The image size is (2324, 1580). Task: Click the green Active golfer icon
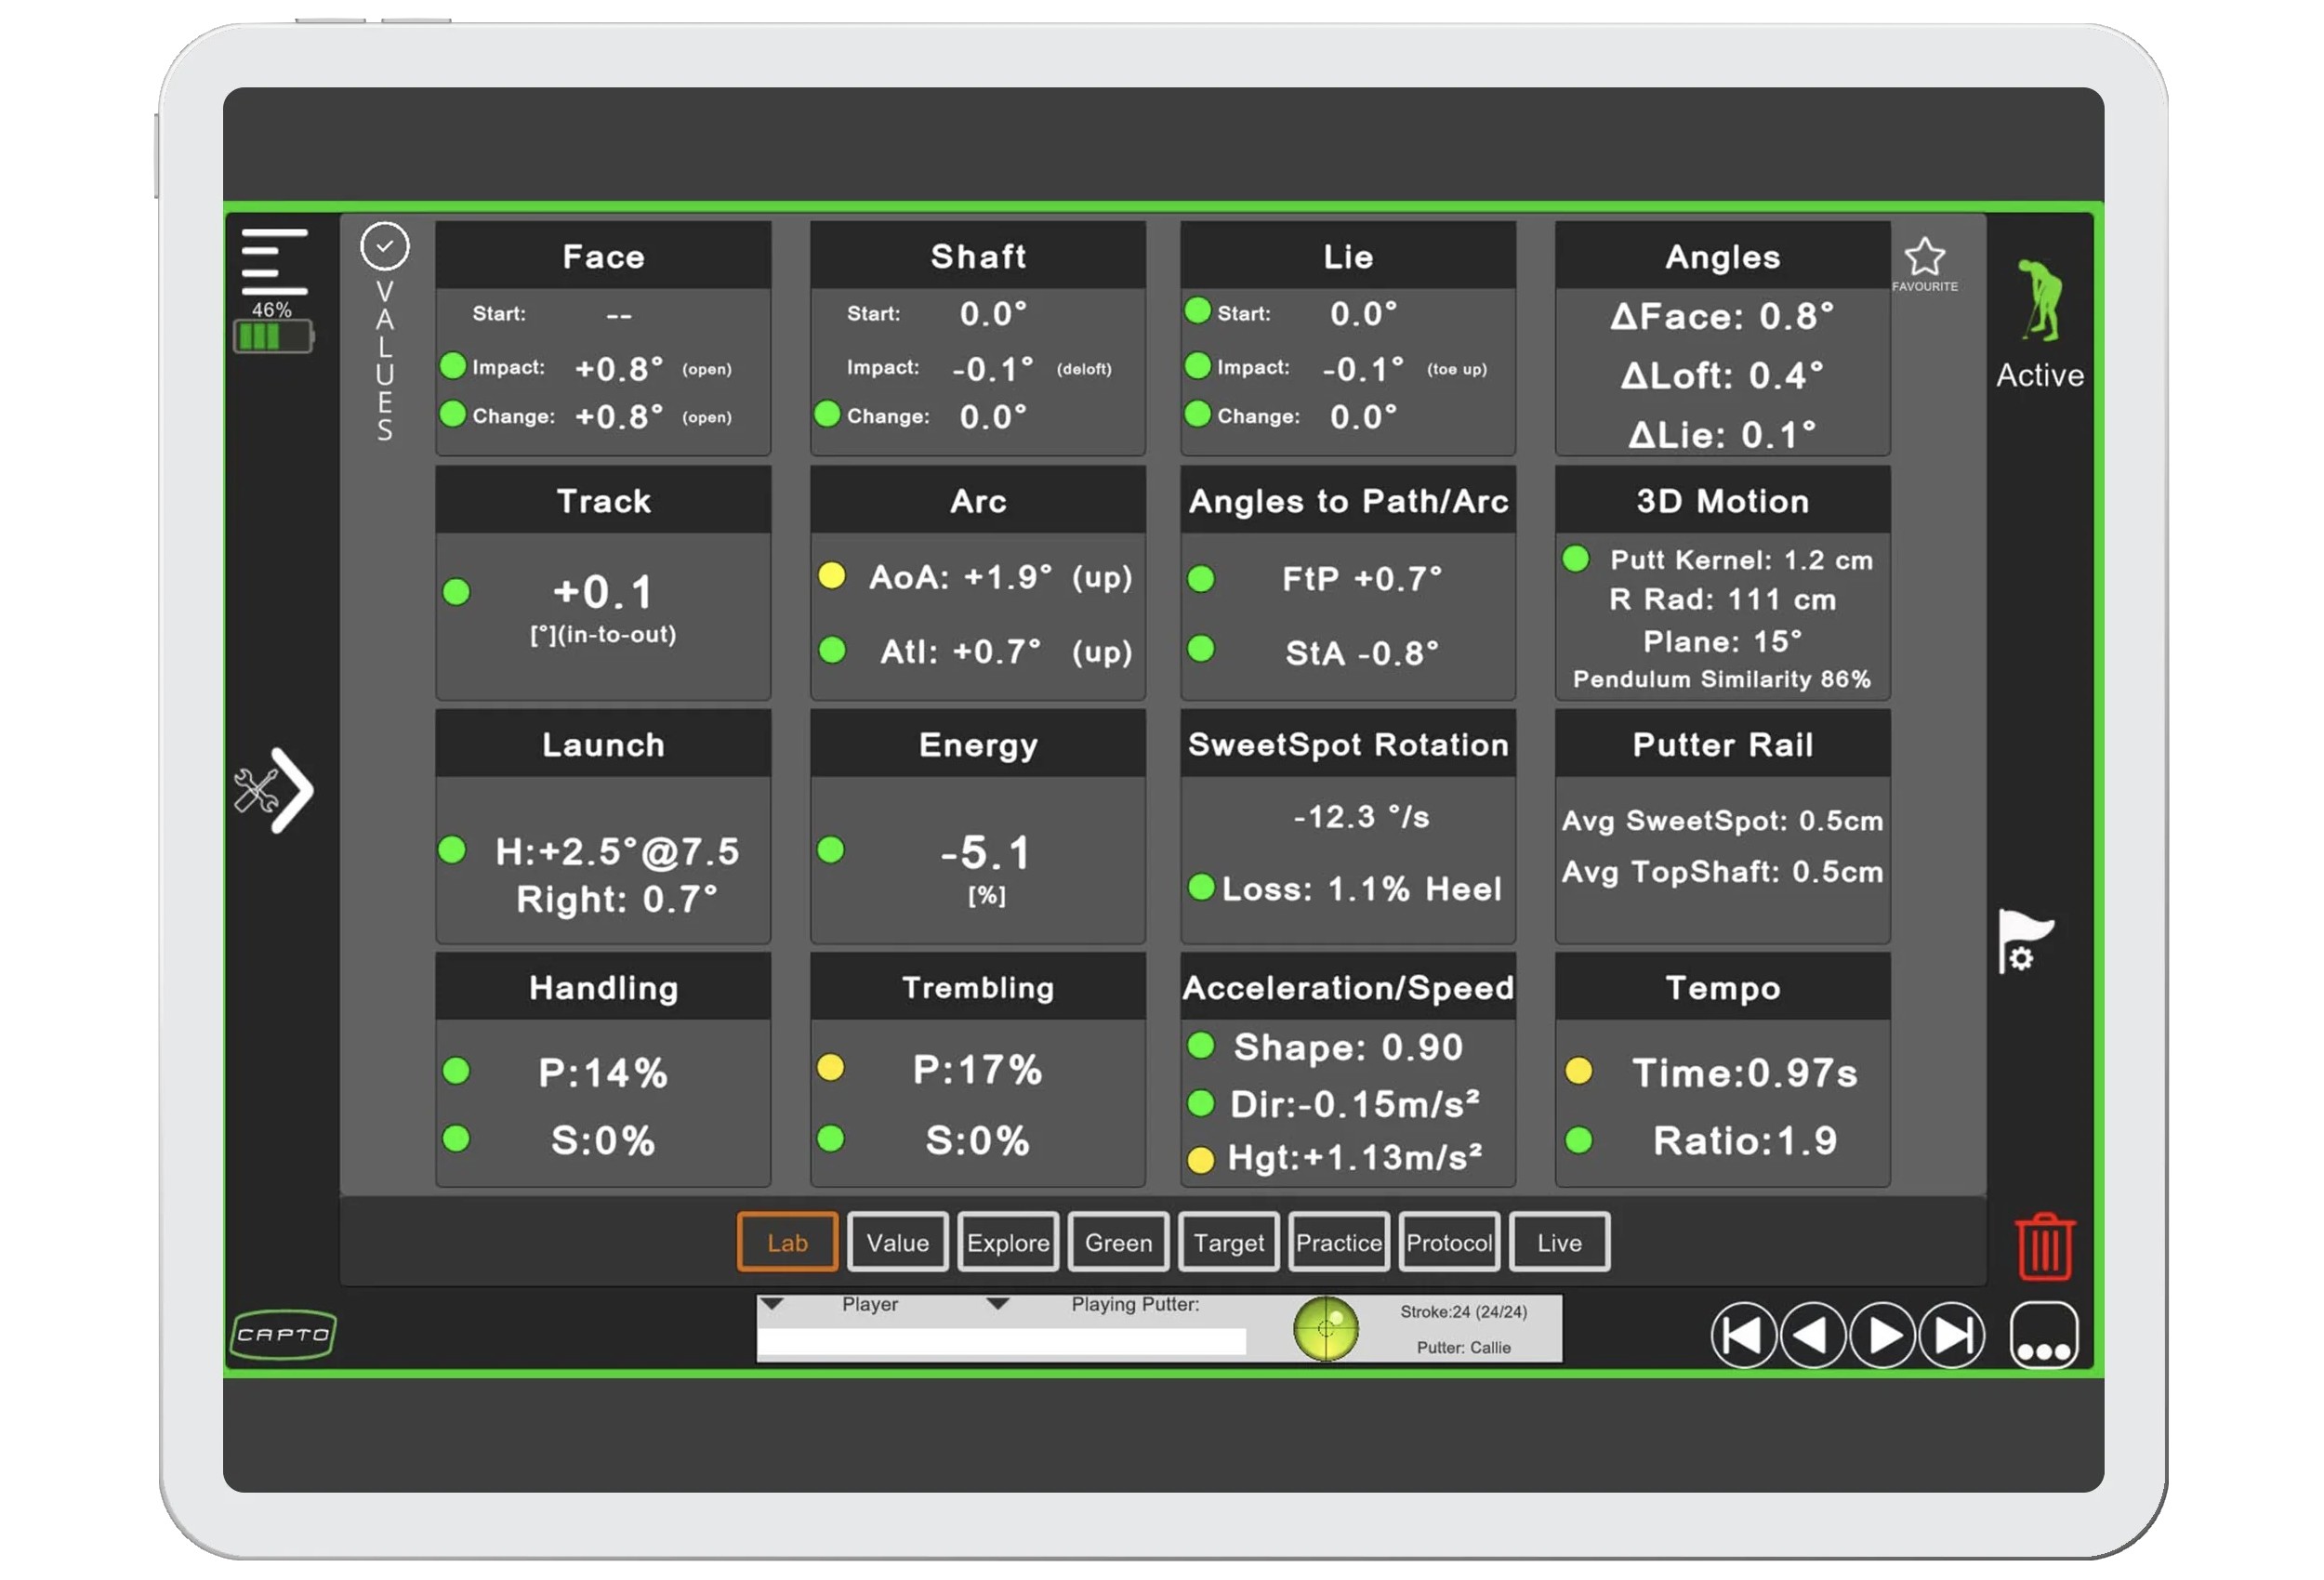coord(2039,300)
